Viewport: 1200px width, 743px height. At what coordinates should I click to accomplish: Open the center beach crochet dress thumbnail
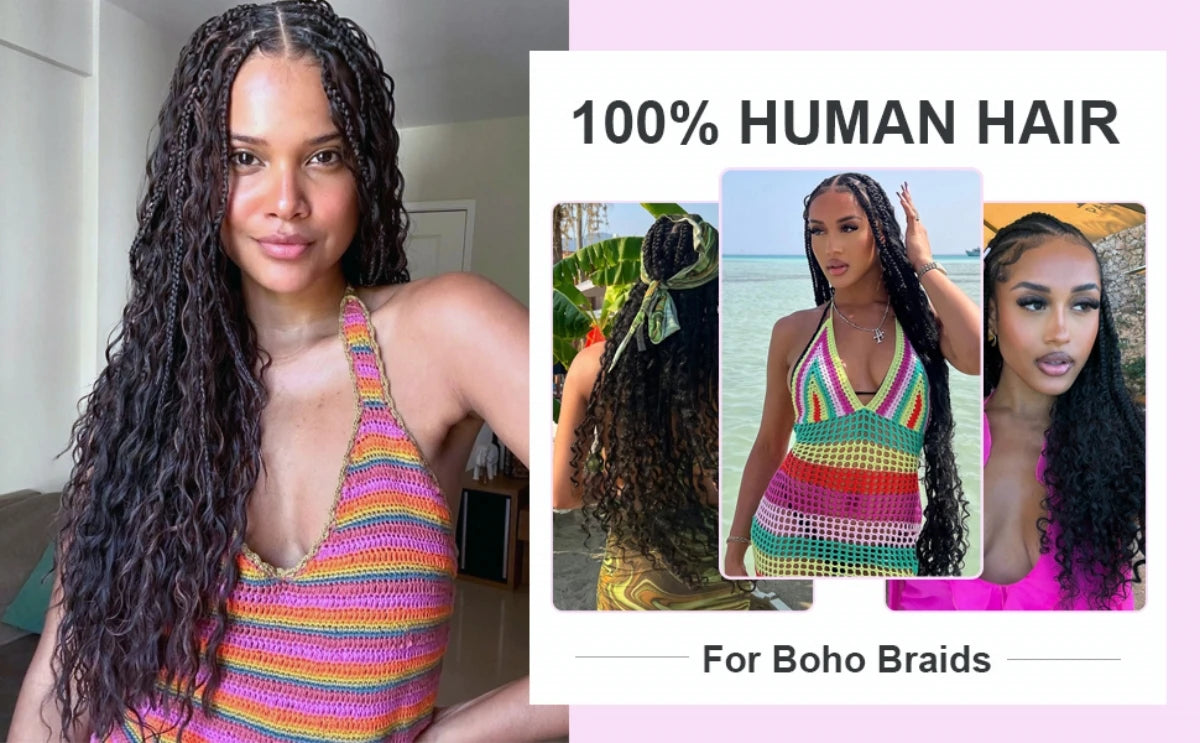point(851,373)
